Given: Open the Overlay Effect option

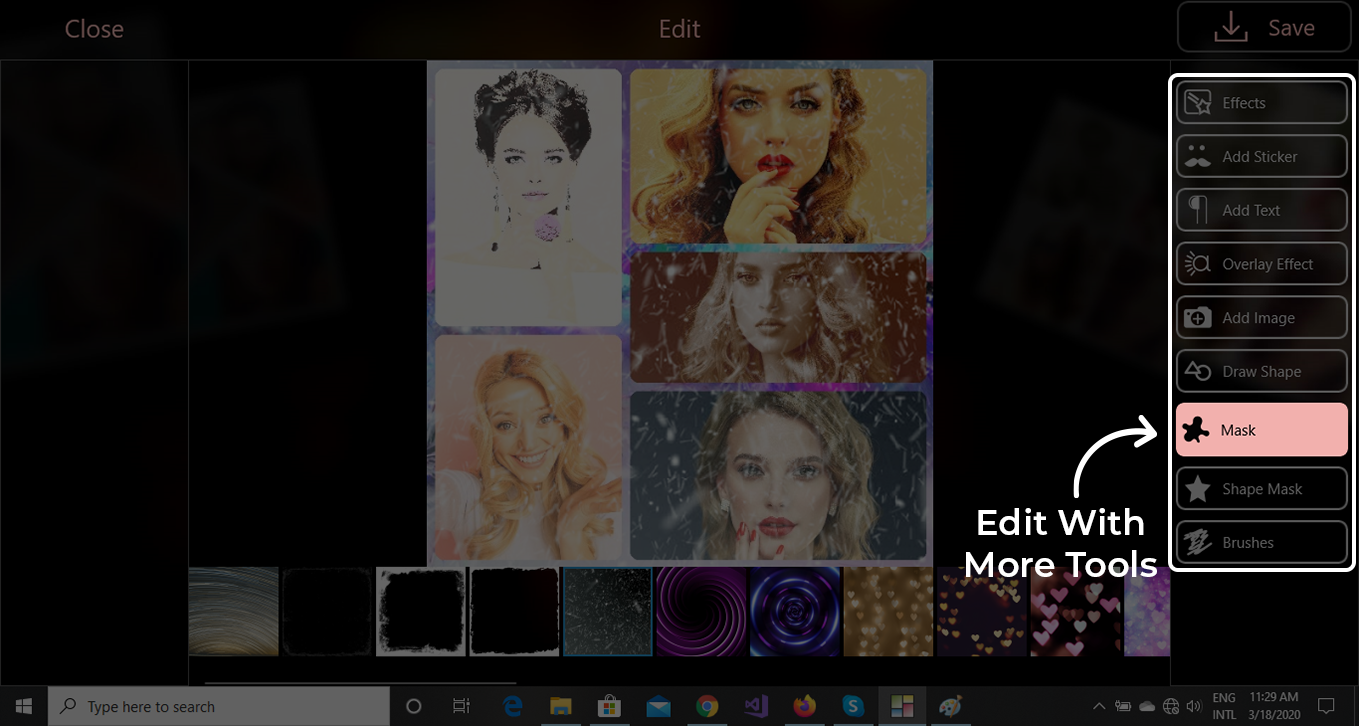Looking at the screenshot, I should point(1261,264).
